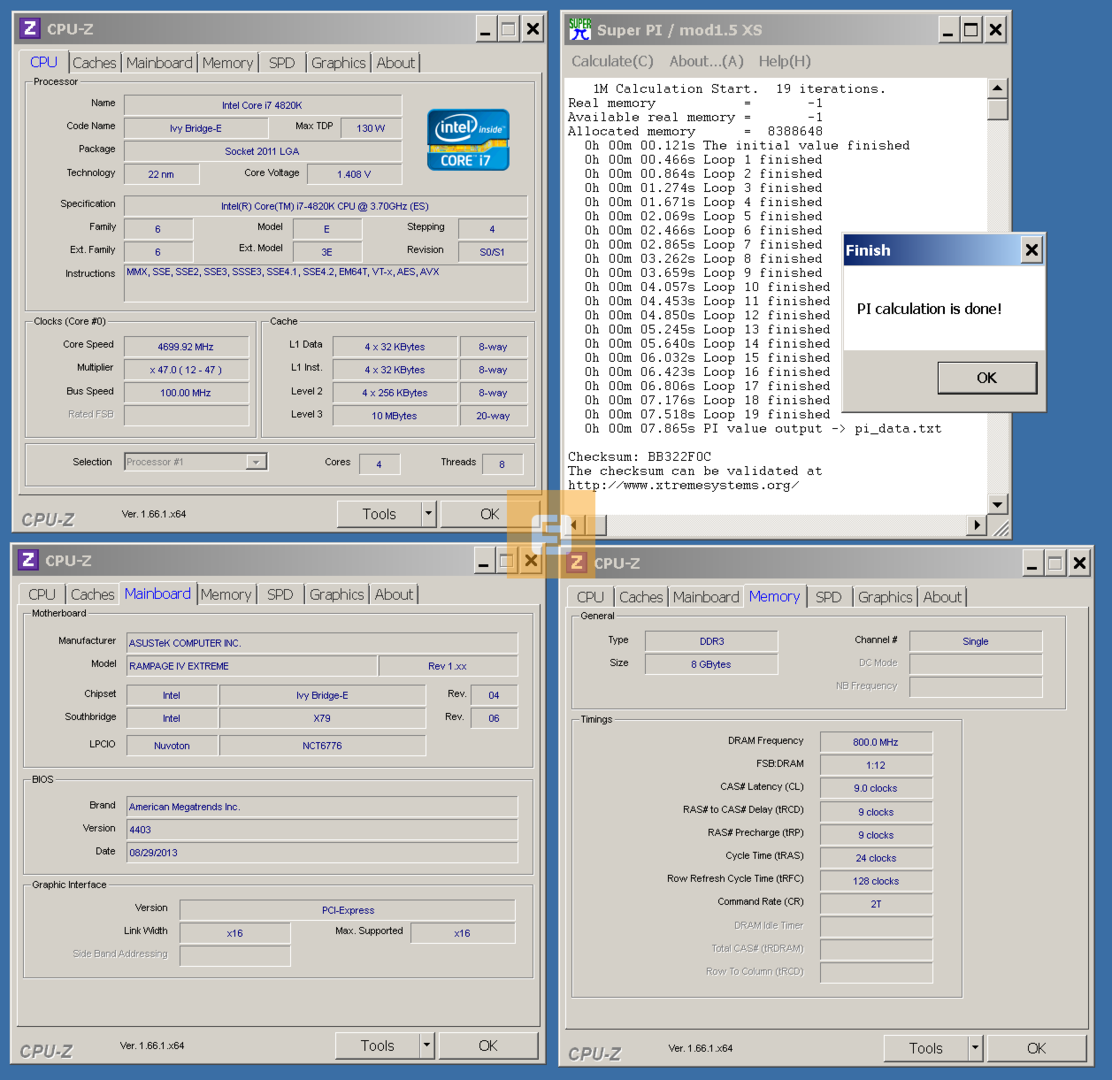The width and height of the screenshot is (1112, 1080).
Task: Select SPD tab in Memory window
Action: [x=828, y=597]
